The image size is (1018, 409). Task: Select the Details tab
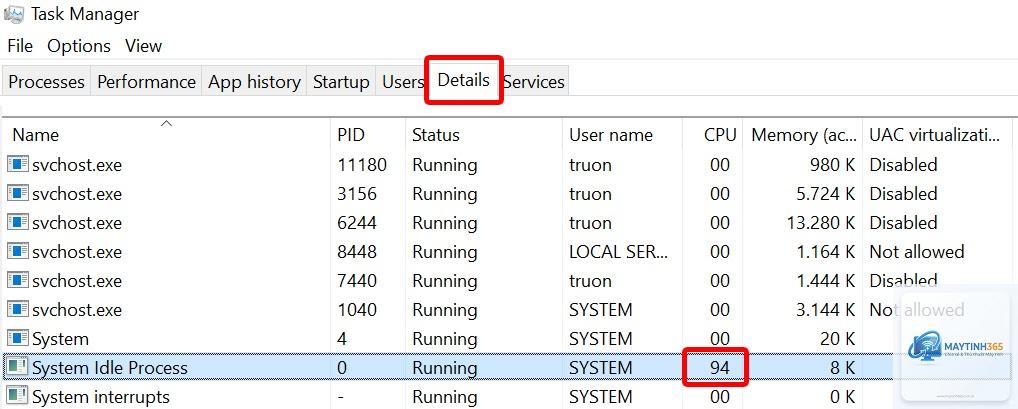click(464, 80)
